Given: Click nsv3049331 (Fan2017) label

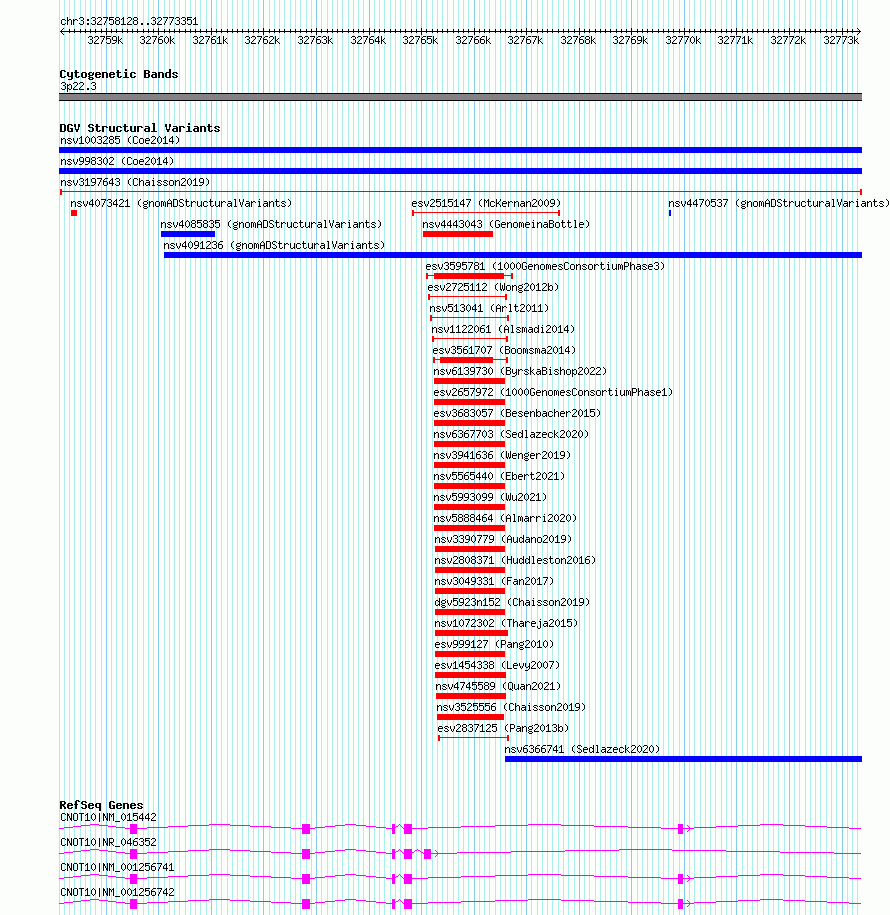Looking at the screenshot, I should [494, 582].
